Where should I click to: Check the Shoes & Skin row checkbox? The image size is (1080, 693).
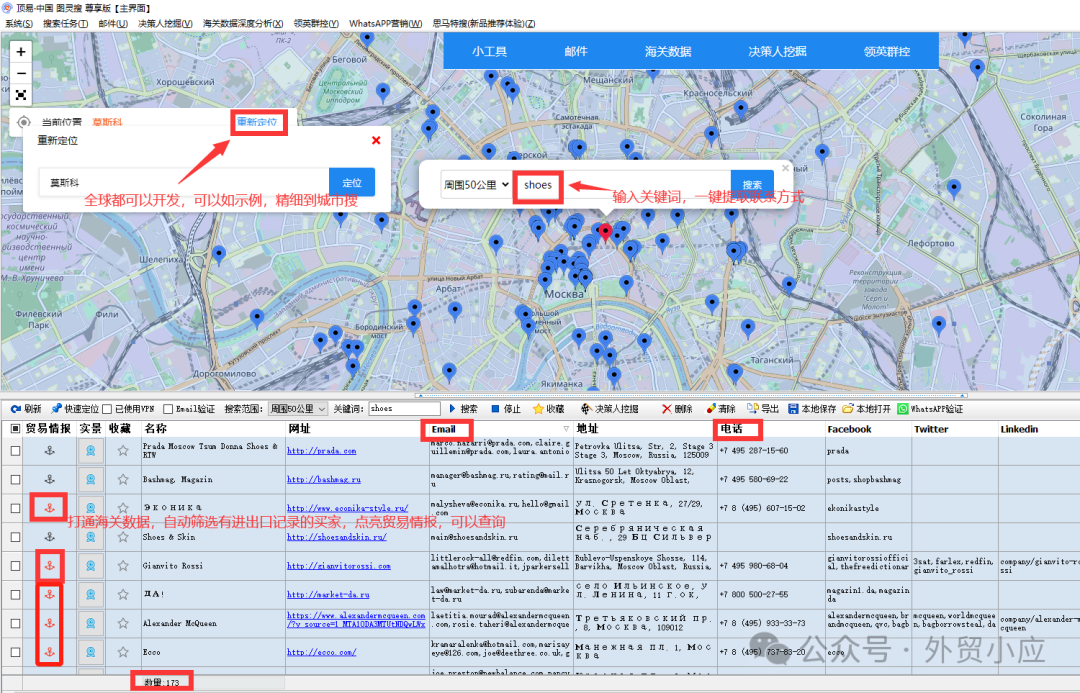pyautogui.click(x=15, y=537)
